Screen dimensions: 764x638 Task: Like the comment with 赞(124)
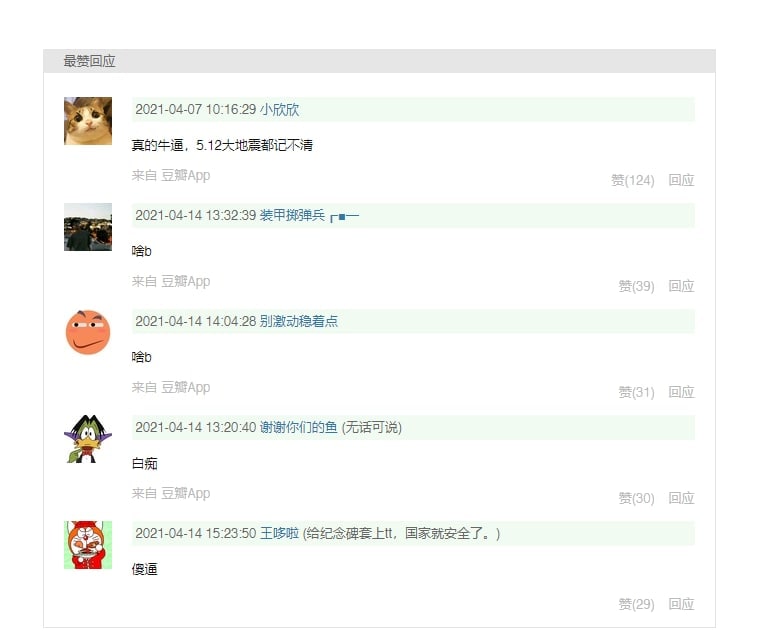point(632,180)
